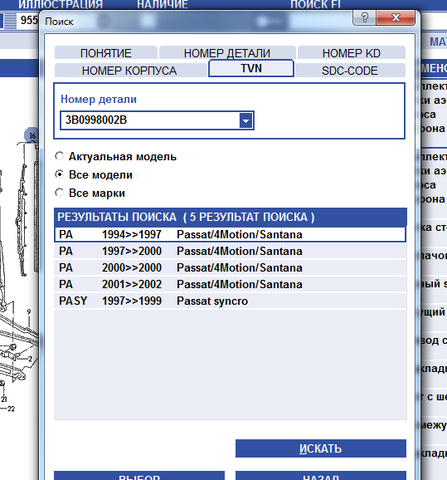Viewport: 447px width, 480px height.
Task: Open the ПОНЯТИЕ search tab
Action: [106, 53]
